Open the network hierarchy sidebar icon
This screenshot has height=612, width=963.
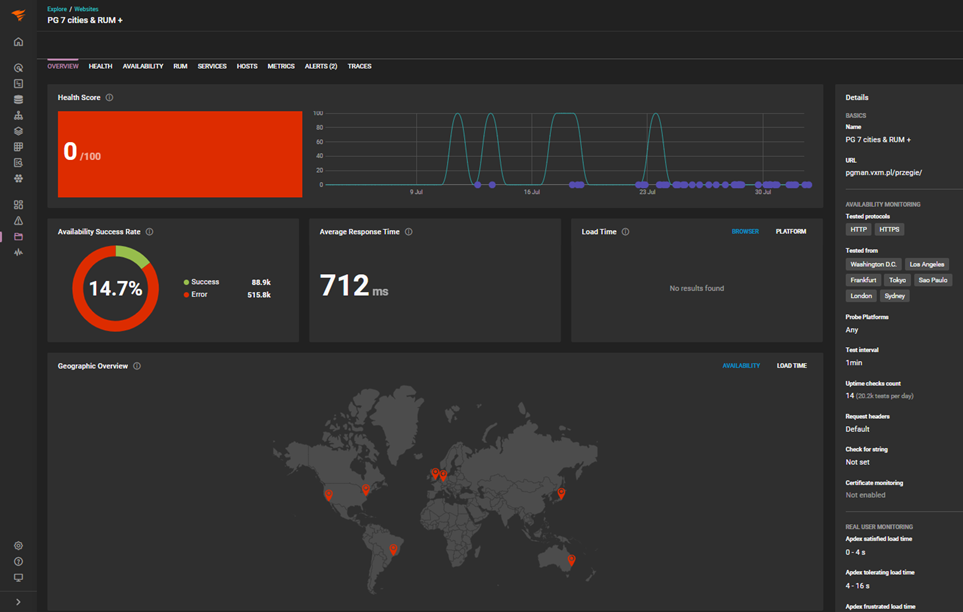[18, 116]
